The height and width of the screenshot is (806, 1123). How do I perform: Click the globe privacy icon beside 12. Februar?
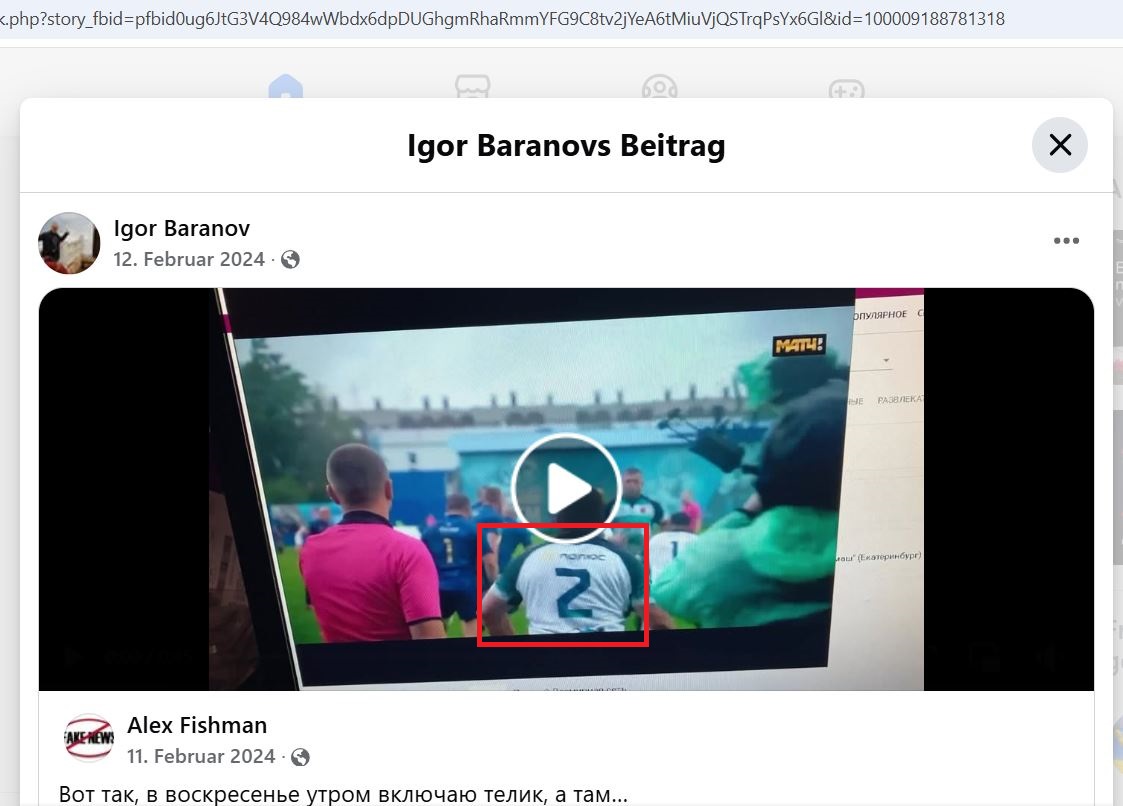coord(290,259)
